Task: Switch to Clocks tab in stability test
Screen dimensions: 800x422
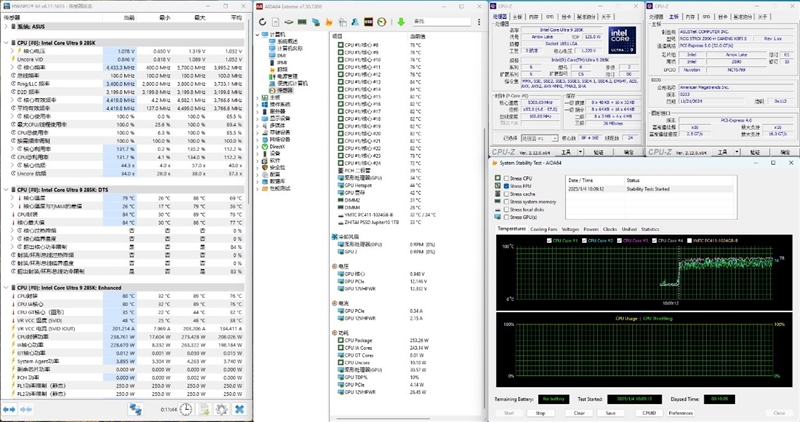Action: 610,229
